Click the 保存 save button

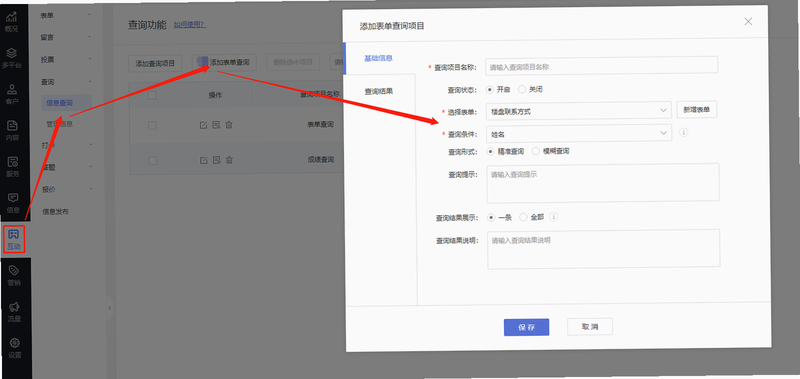(527, 327)
